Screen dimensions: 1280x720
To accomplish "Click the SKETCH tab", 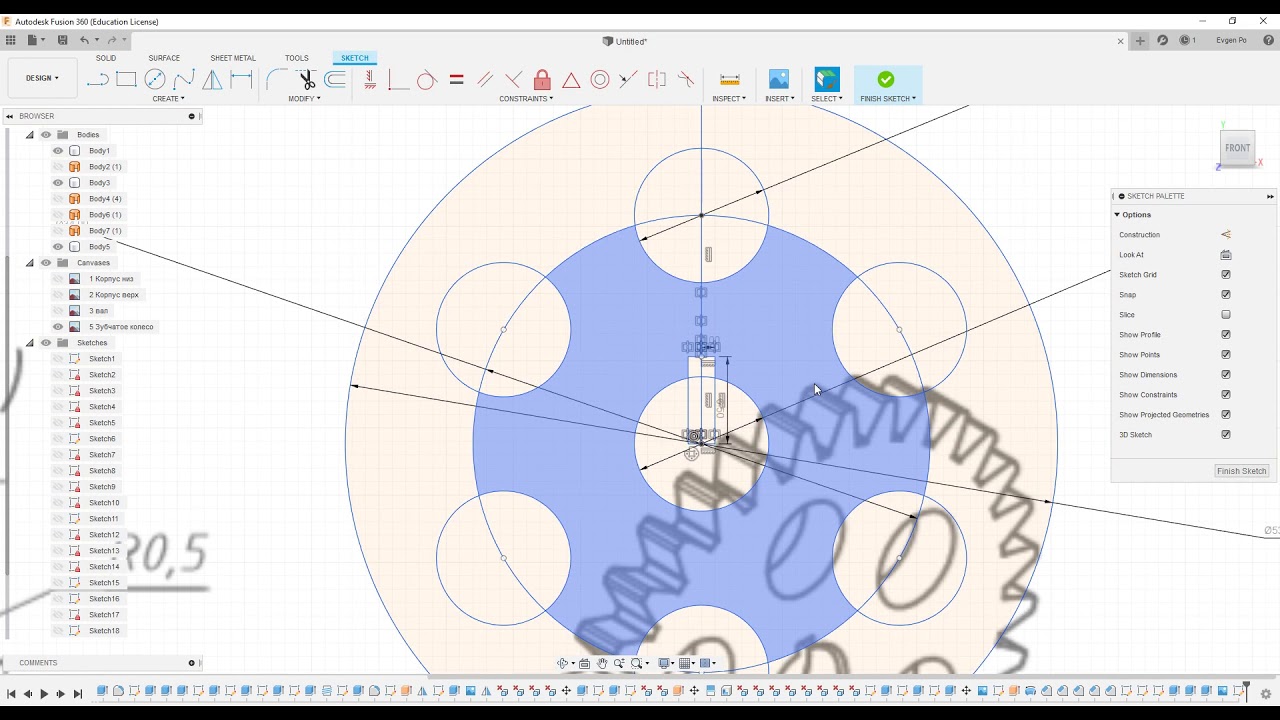I will (x=355, y=58).
